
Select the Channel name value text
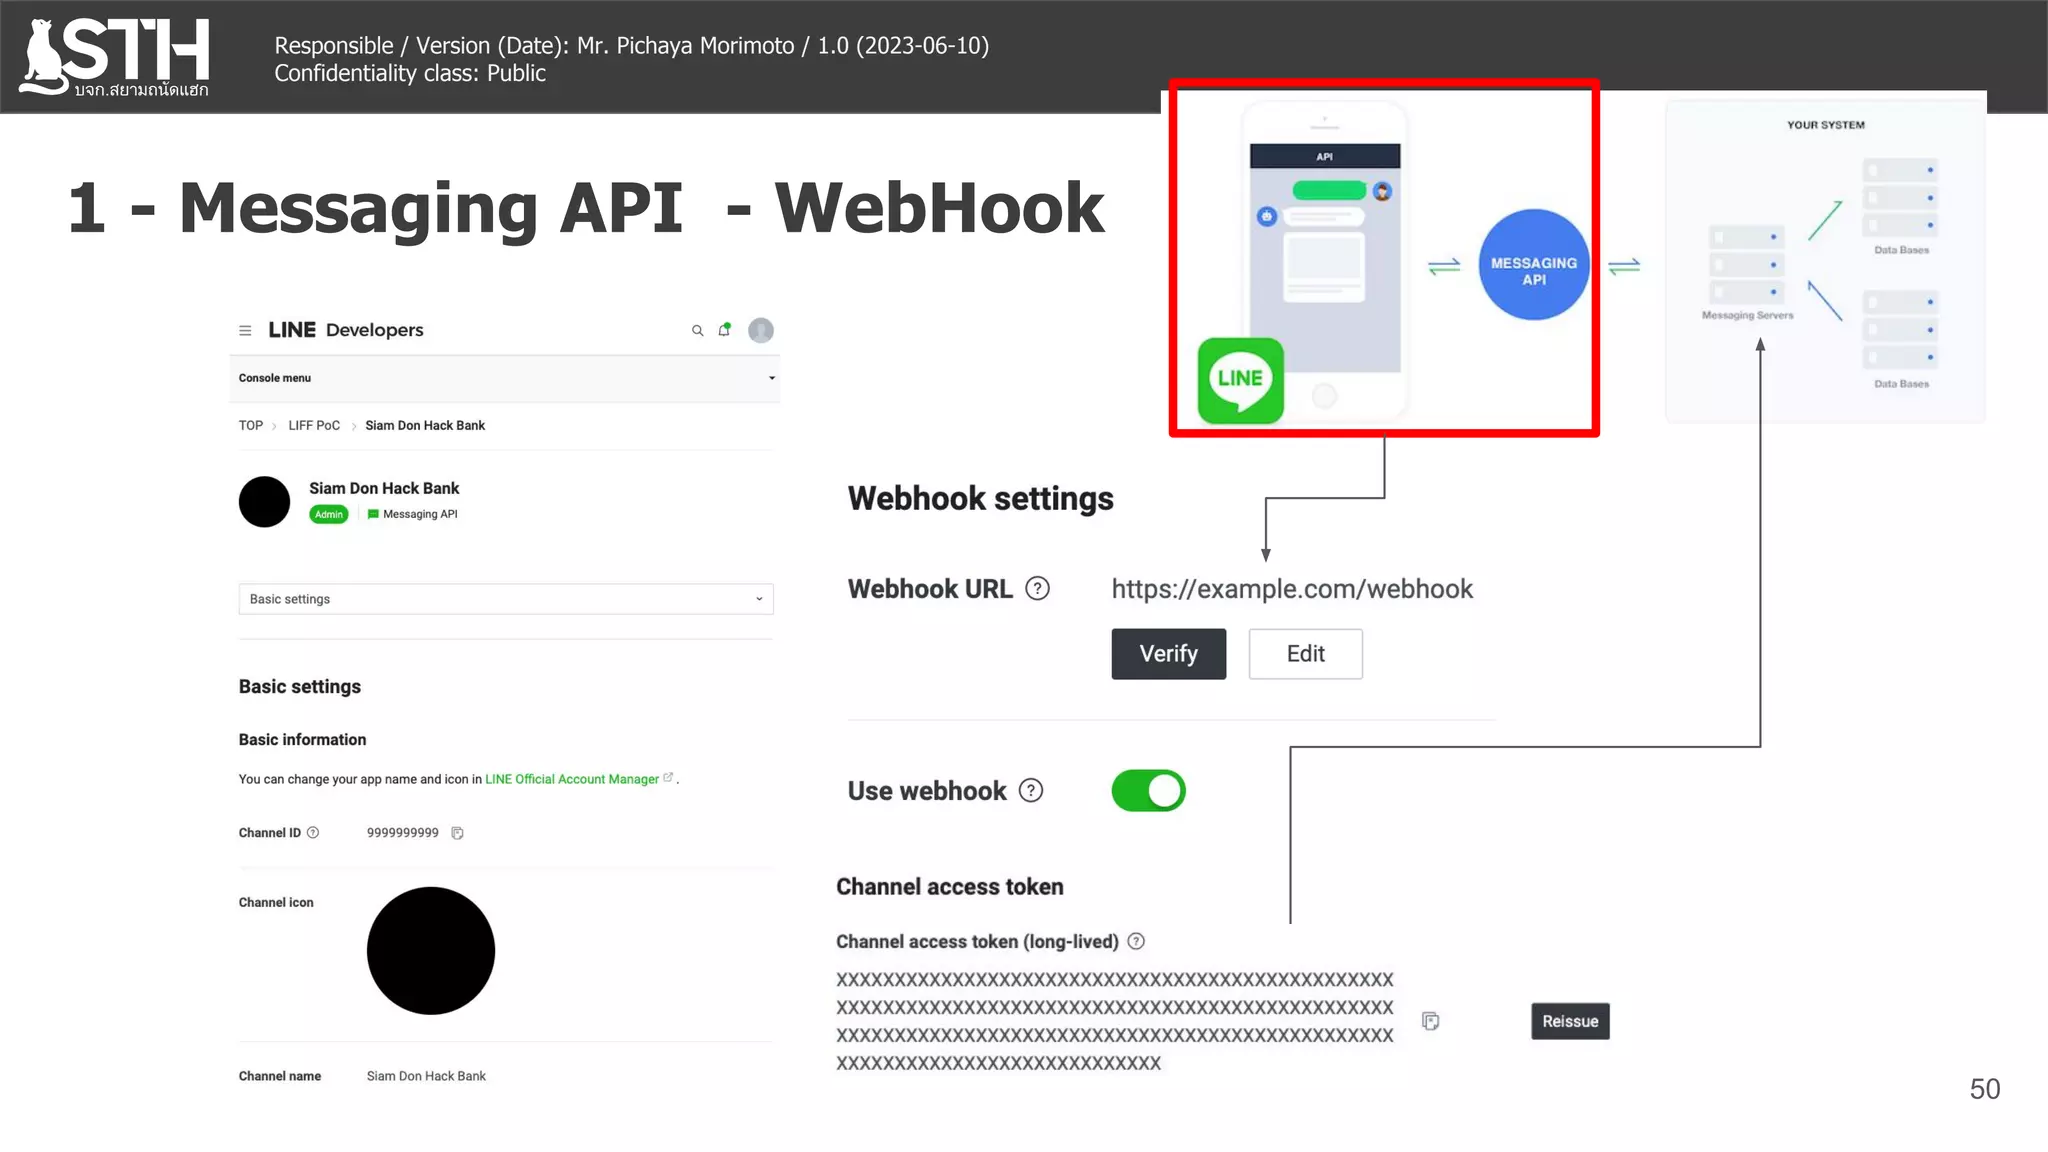point(426,1076)
